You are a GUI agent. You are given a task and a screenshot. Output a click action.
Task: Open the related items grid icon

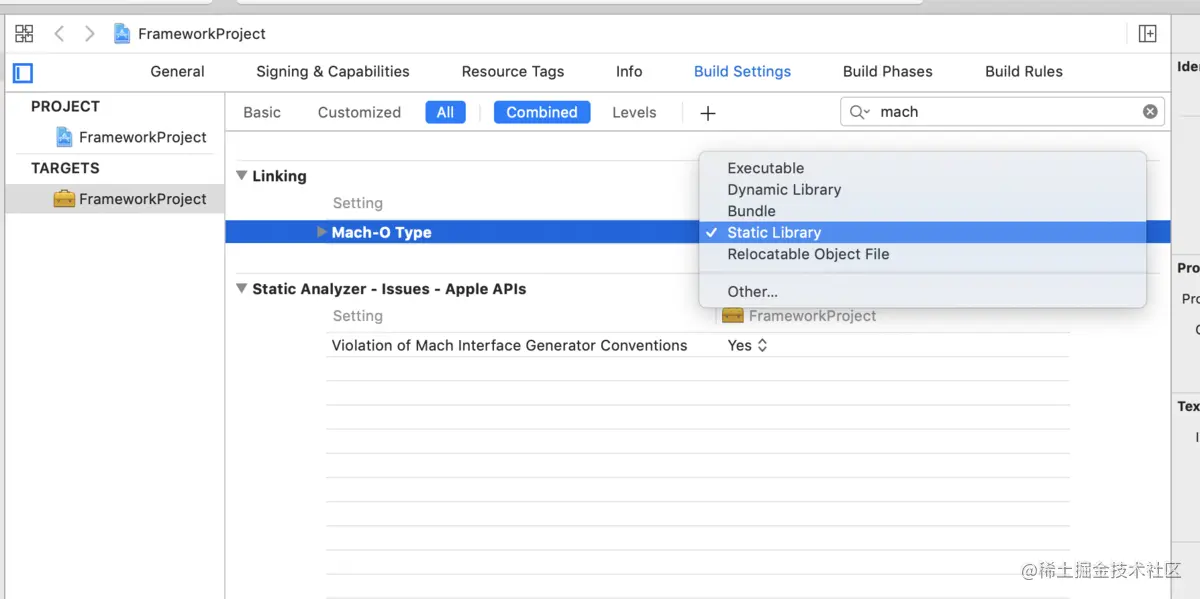coord(24,34)
